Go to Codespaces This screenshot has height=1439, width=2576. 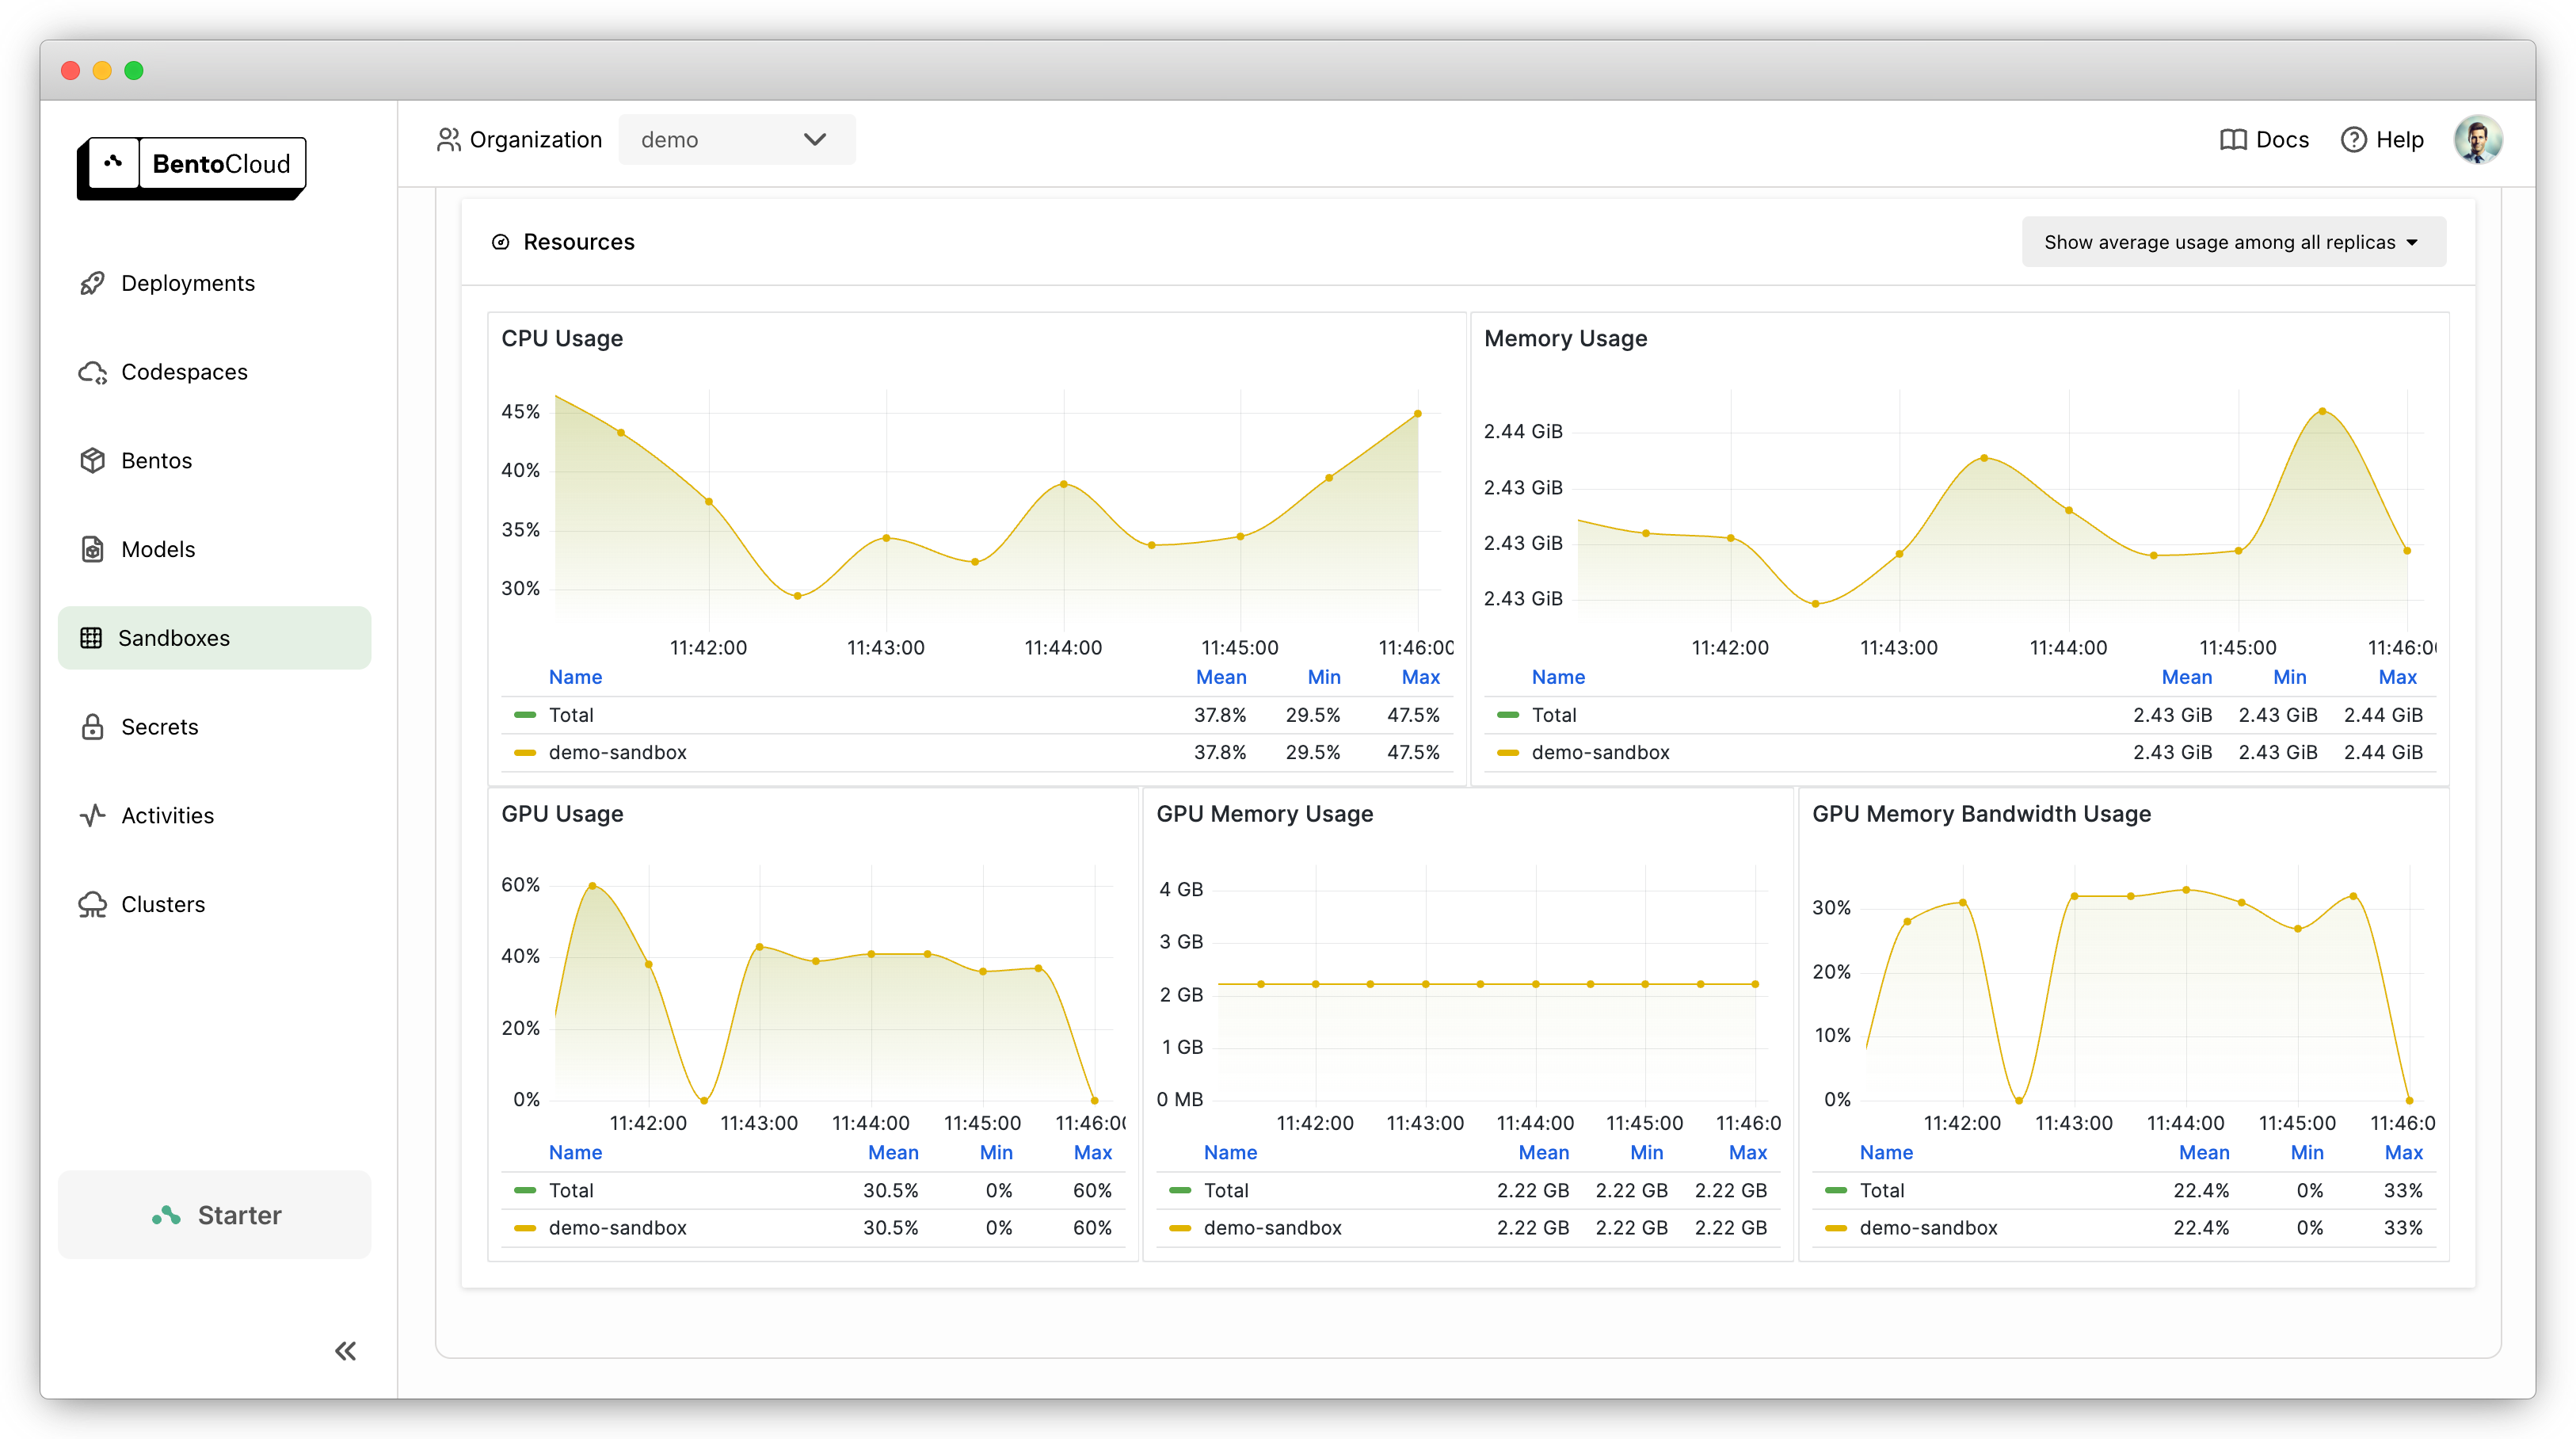tap(184, 372)
